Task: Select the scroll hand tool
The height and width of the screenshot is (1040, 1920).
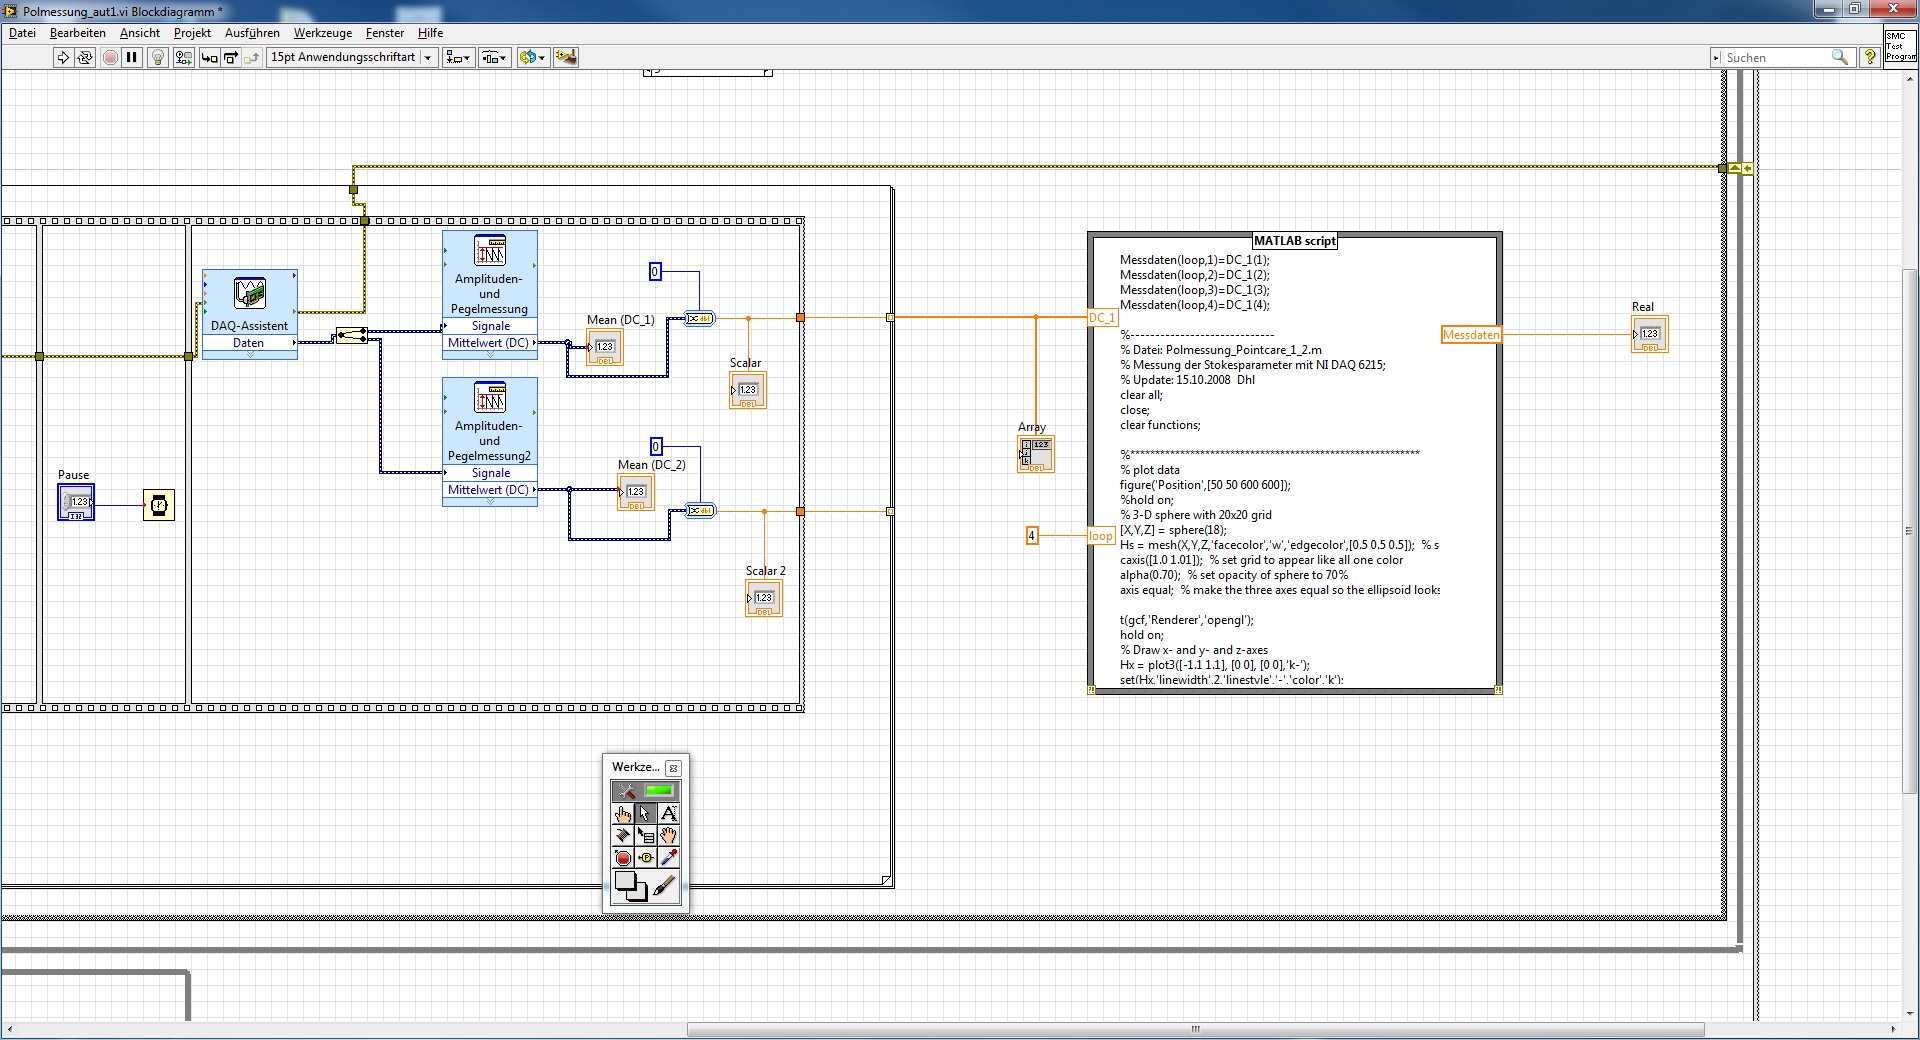Action: point(669,835)
